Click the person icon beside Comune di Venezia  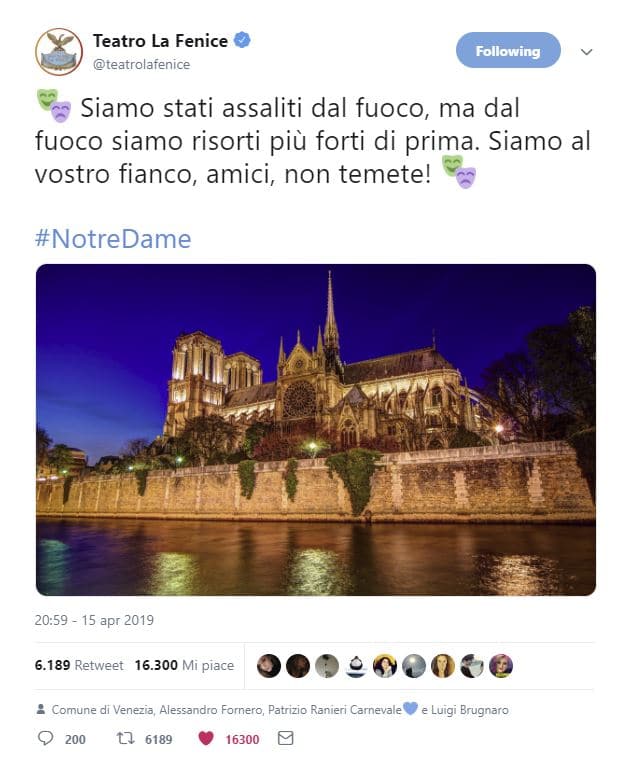click(x=41, y=709)
